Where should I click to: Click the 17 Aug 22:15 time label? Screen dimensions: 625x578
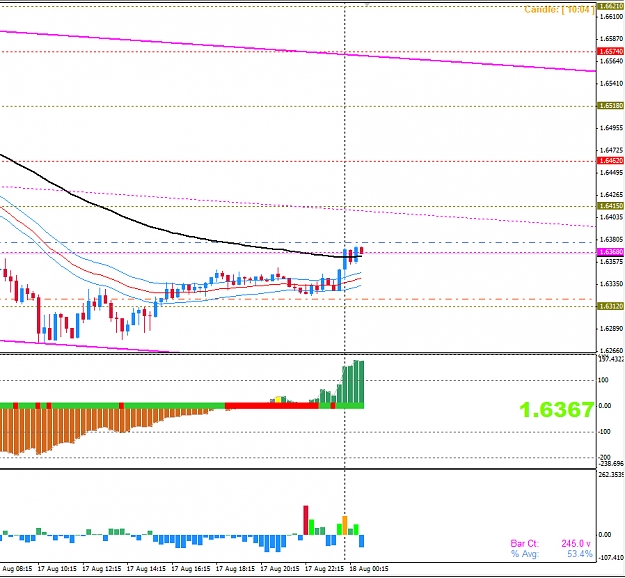point(324,569)
